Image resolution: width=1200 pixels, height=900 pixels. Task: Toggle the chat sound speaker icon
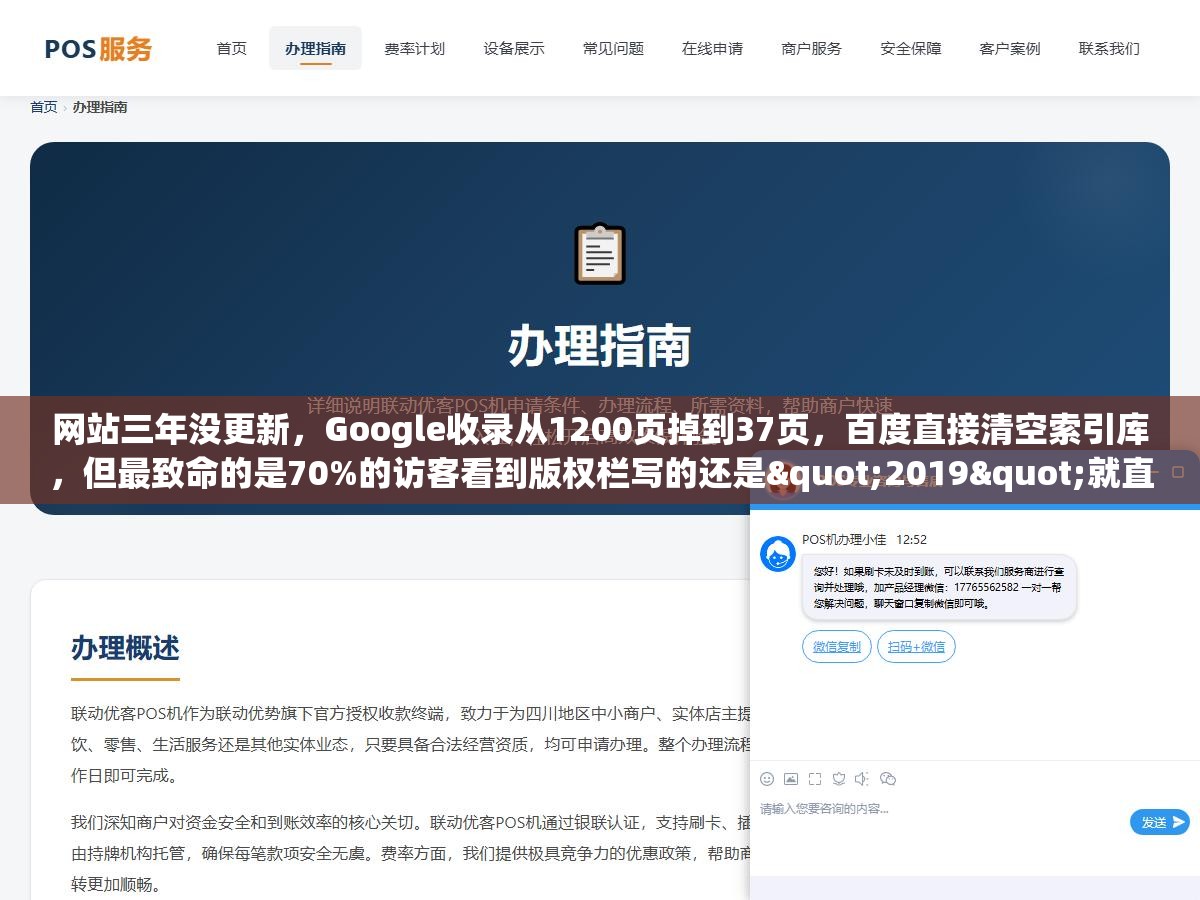click(862, 779)
